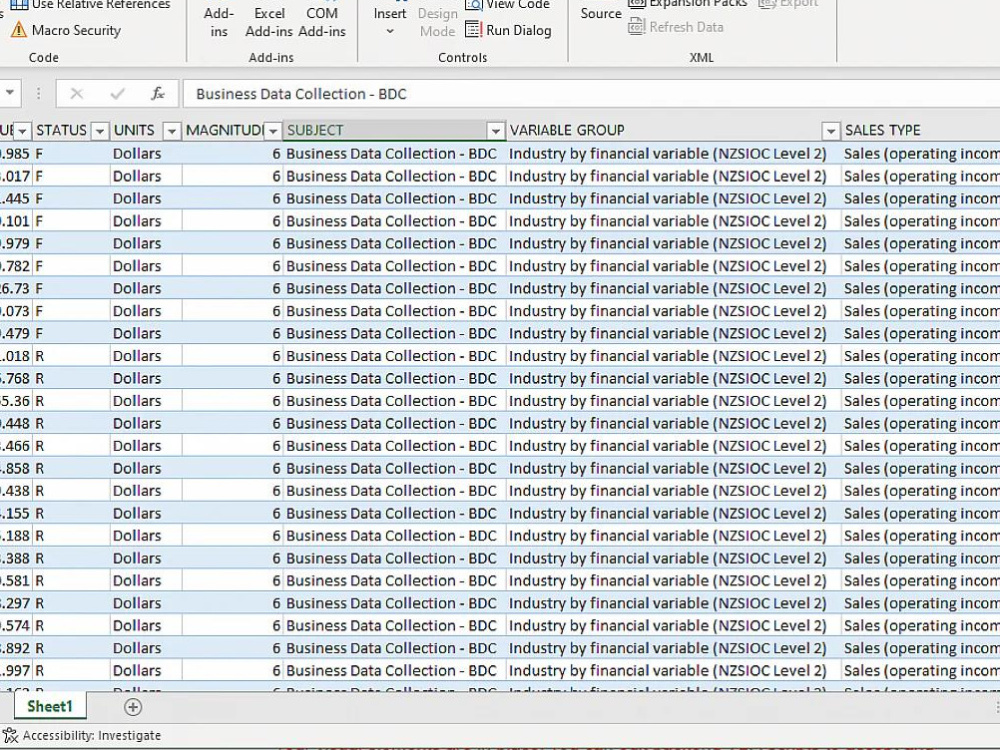Open the VARIABLE GROUP filter dropdown

coord(830,131)
